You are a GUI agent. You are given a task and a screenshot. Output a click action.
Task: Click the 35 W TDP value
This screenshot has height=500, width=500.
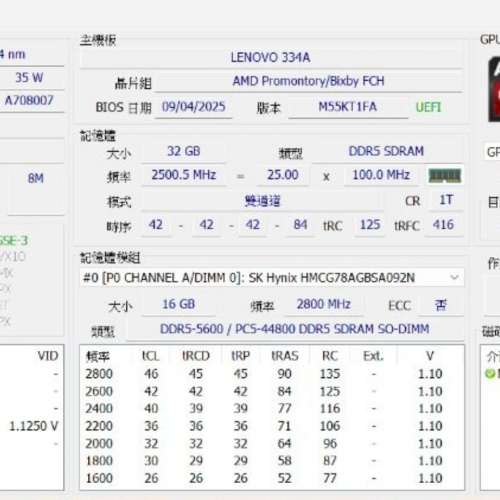pyautogui.click(x=29, y=78)
